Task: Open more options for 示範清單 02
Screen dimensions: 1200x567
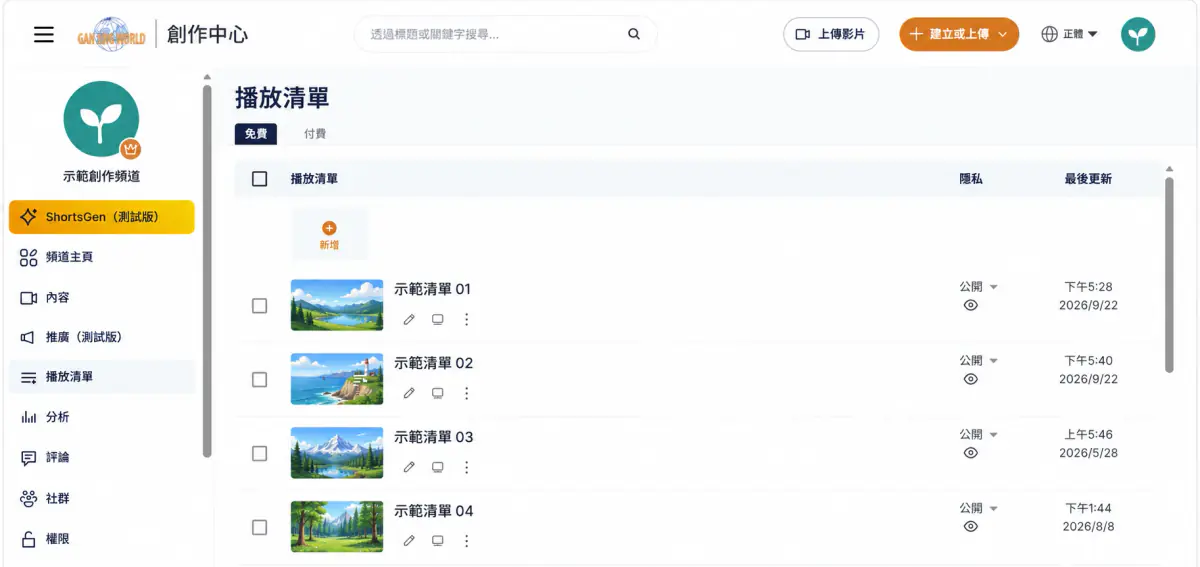Action: (466, 394)
